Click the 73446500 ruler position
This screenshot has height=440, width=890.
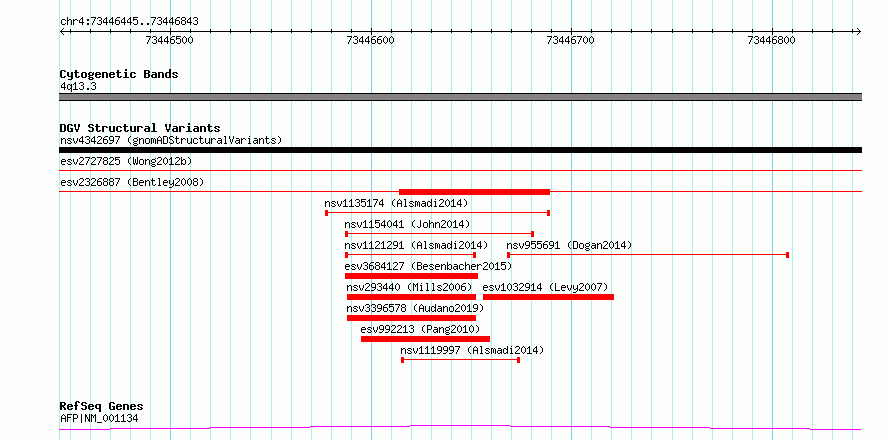click(x=170, y=40)
